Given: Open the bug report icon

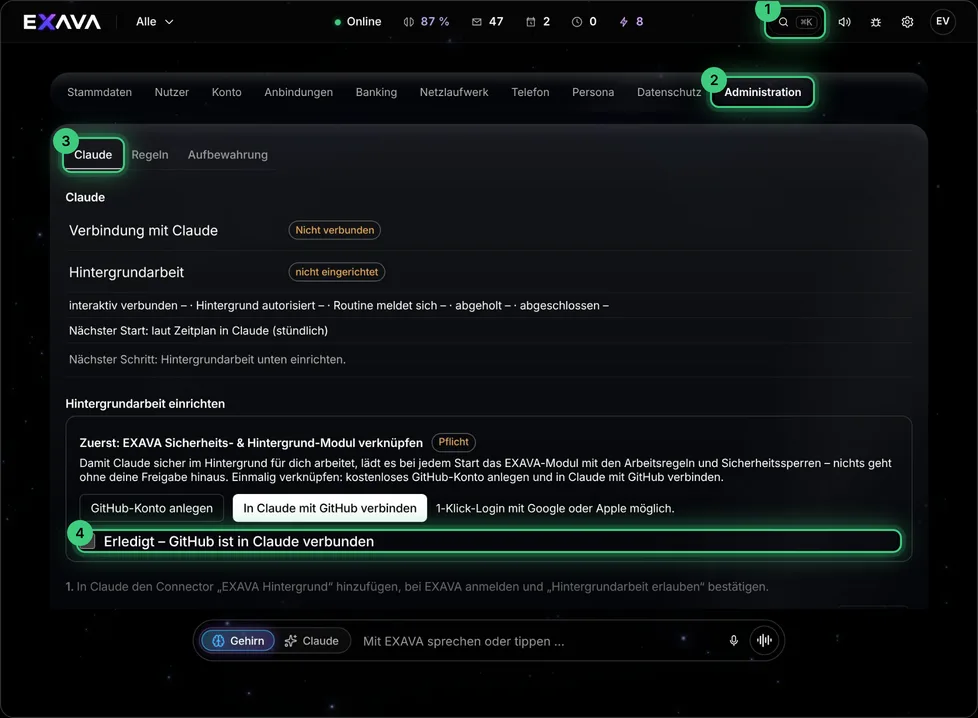Looking at the screenshot, I should point(876,22).
